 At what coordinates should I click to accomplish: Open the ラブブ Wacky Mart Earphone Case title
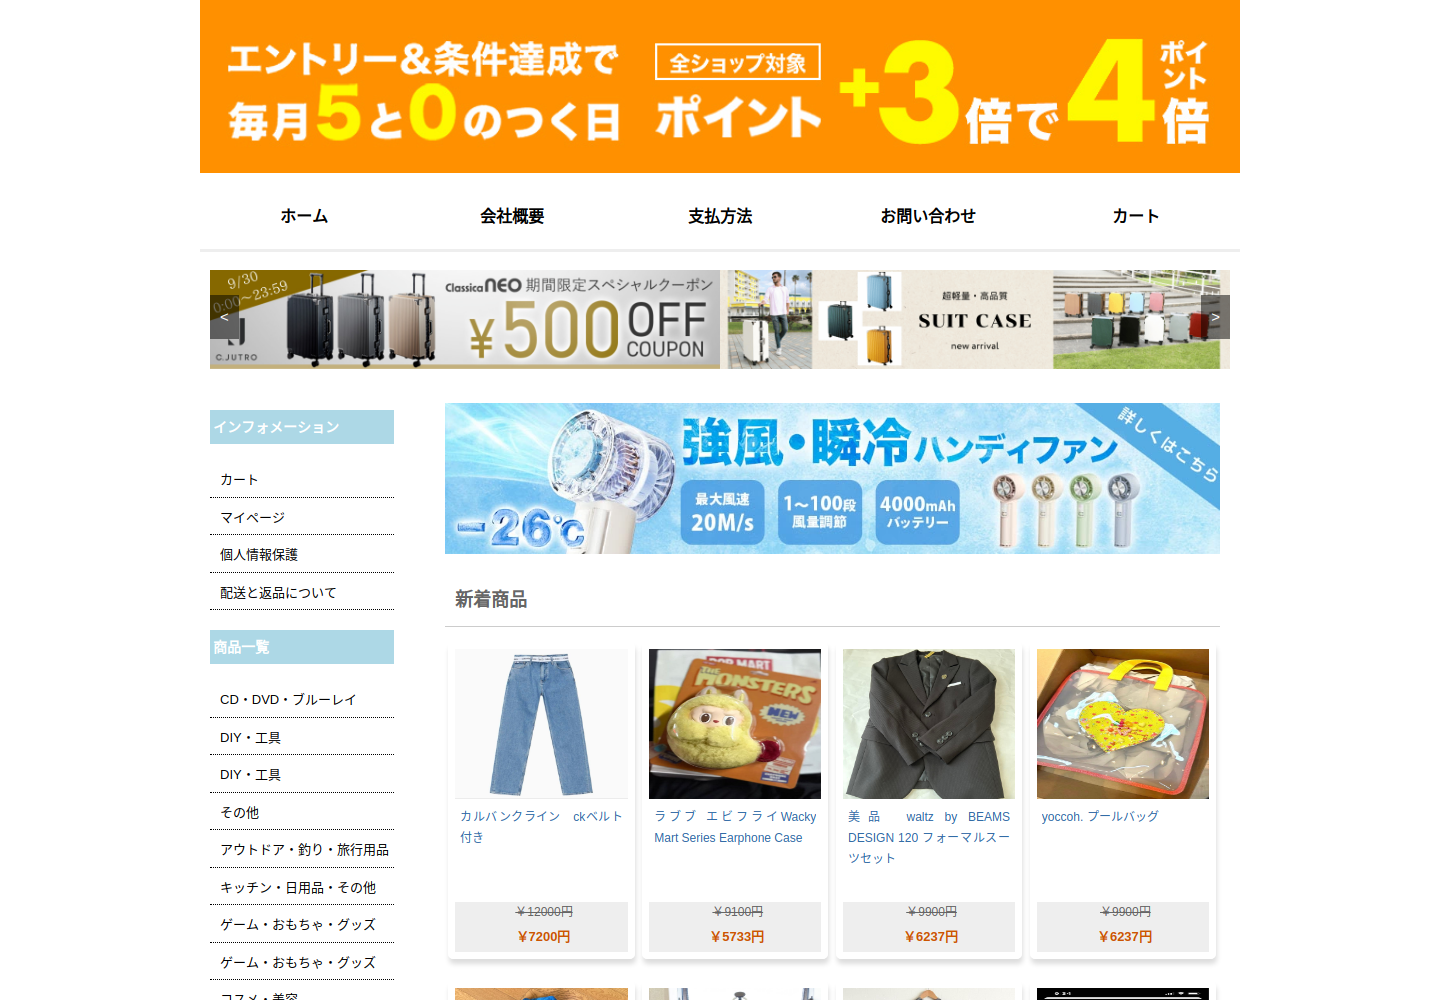click(x=735, y=827)
